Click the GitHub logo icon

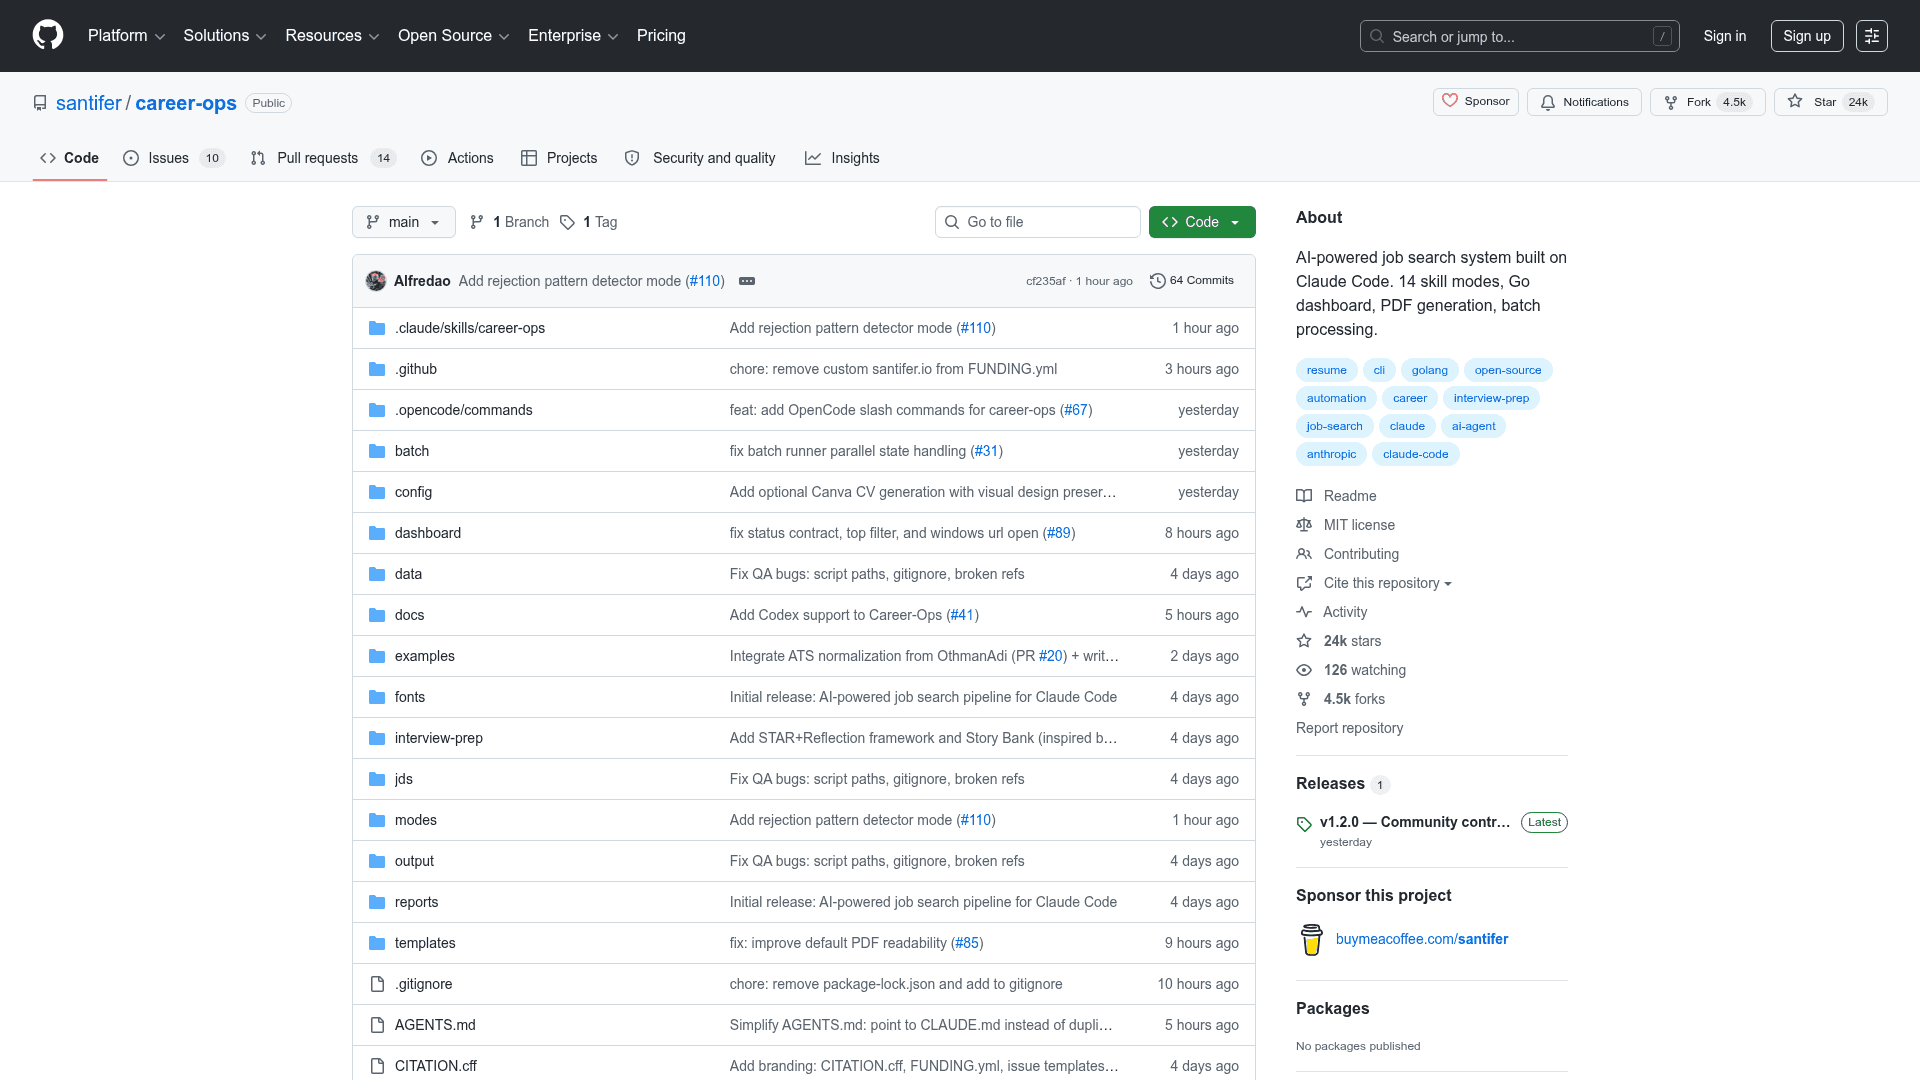48,36
